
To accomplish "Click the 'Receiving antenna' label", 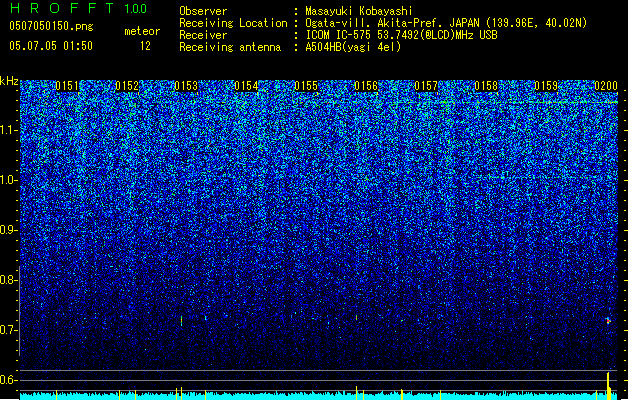I will coord(230,47).
